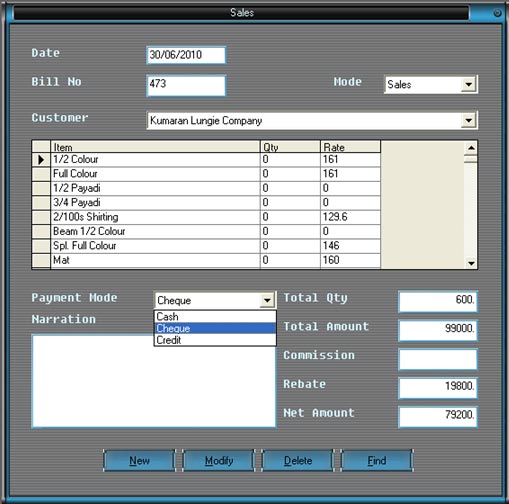Click the item grid scrollbar thumb
The image size is (509, 504).
point(471,159)
